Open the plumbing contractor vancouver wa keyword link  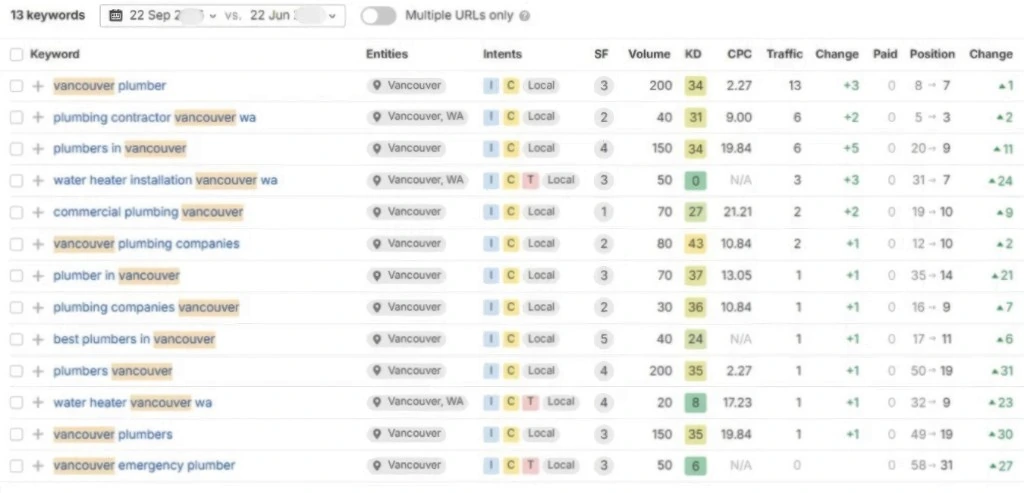(x=155, y=118)
